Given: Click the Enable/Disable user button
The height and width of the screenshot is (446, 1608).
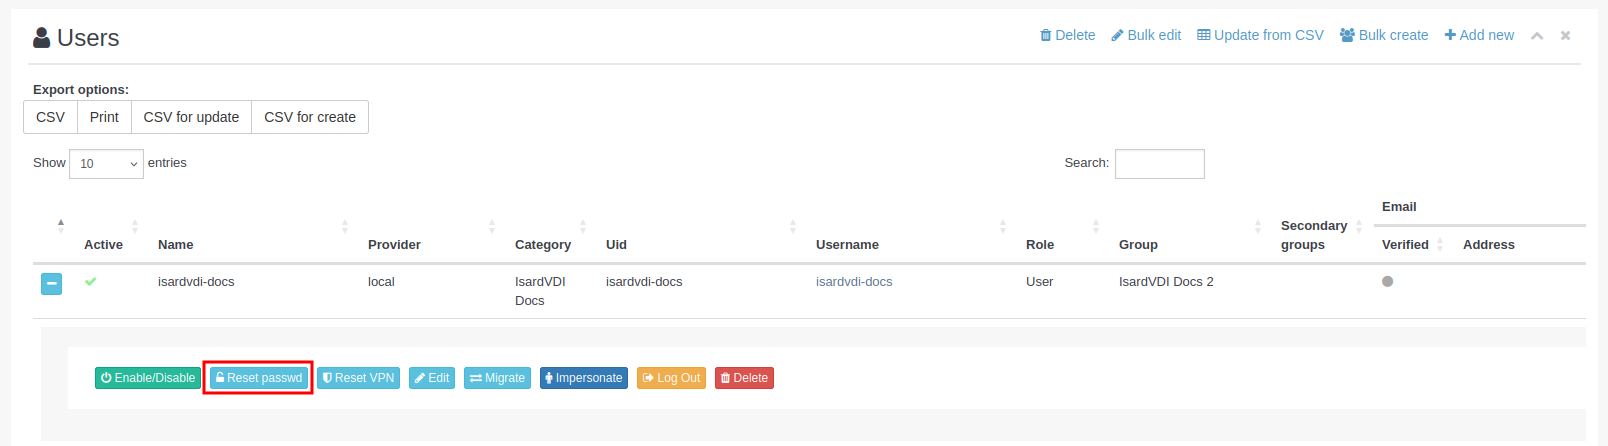Looking at the screenshot, I should (148, 378).
